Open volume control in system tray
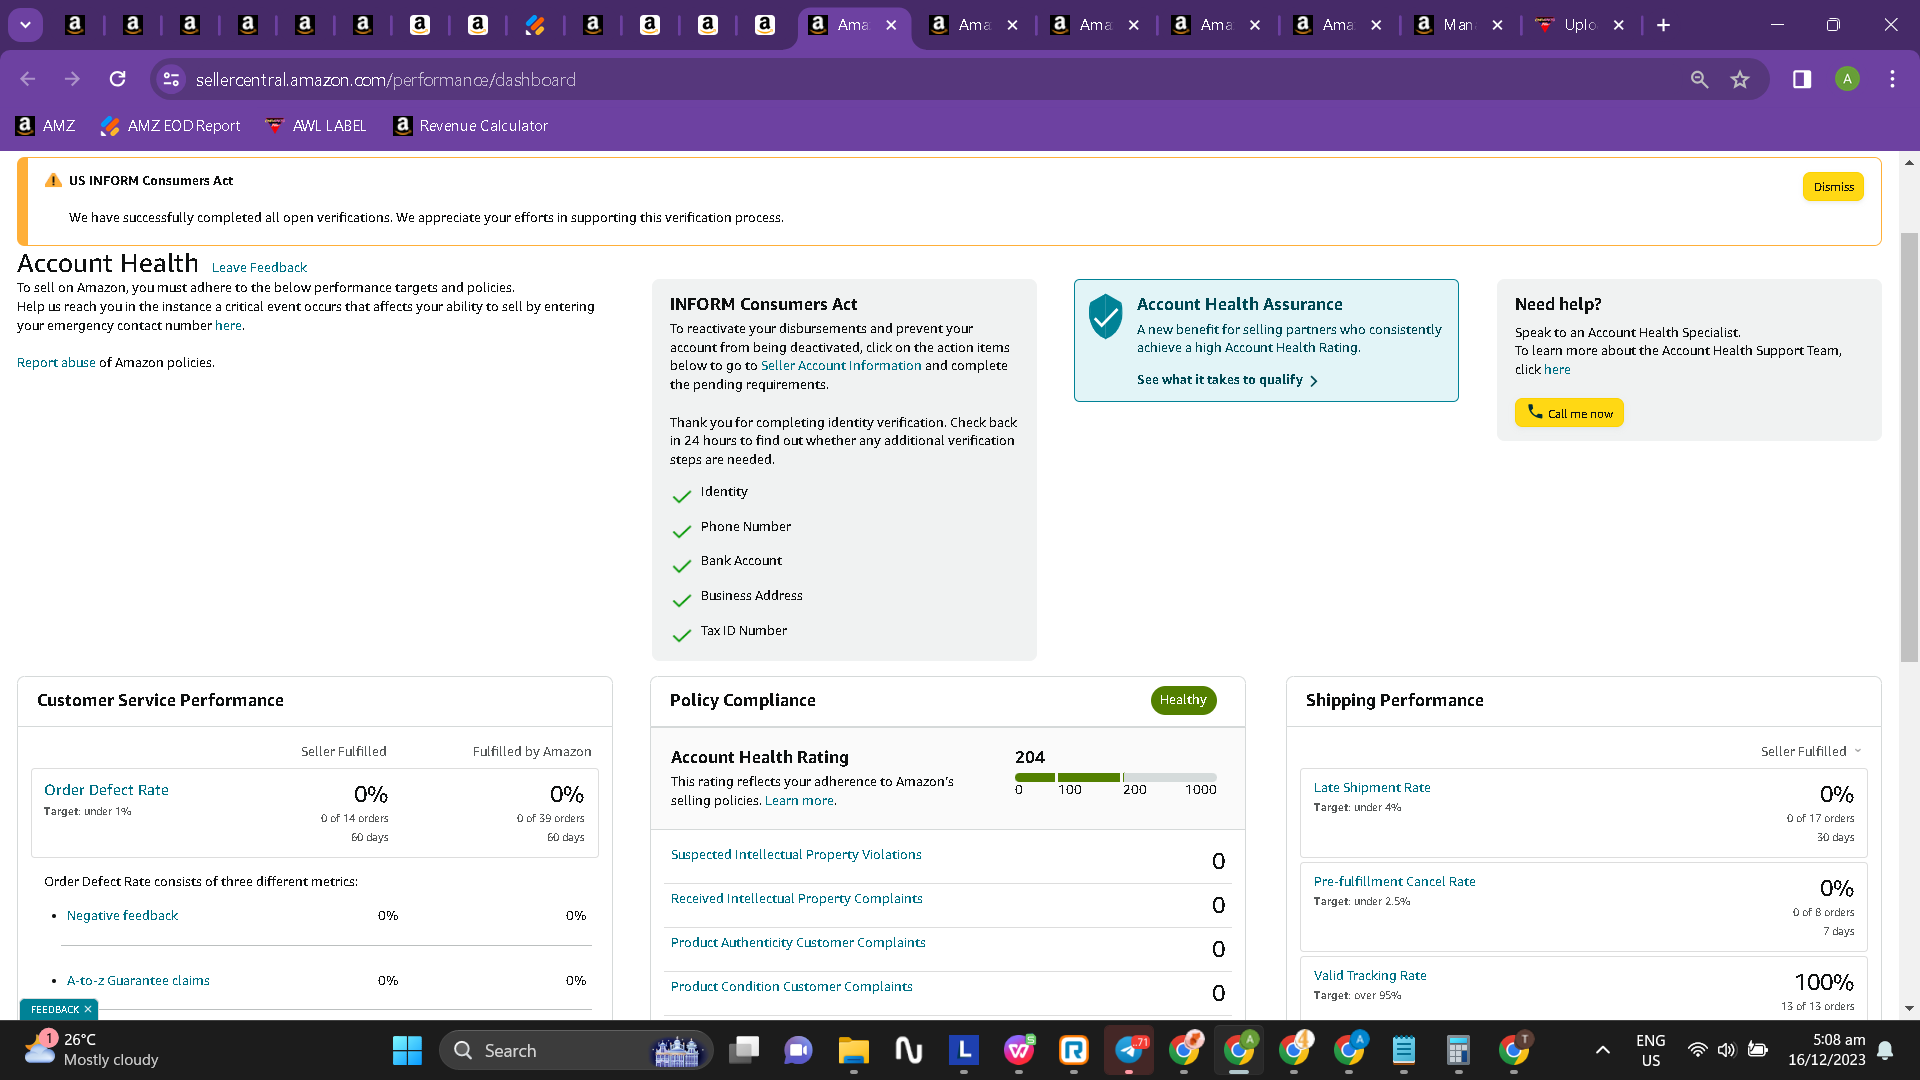 click(1727, 1050)
